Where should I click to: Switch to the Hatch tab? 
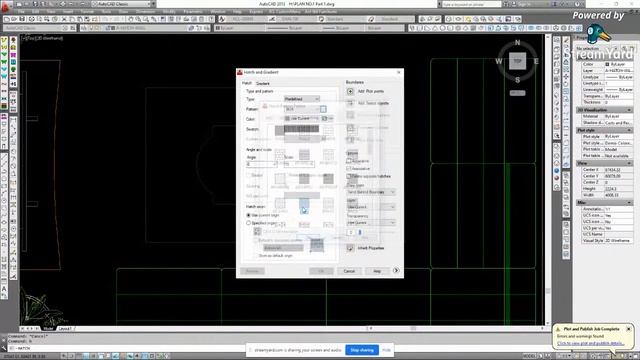(x=247, y=83)
